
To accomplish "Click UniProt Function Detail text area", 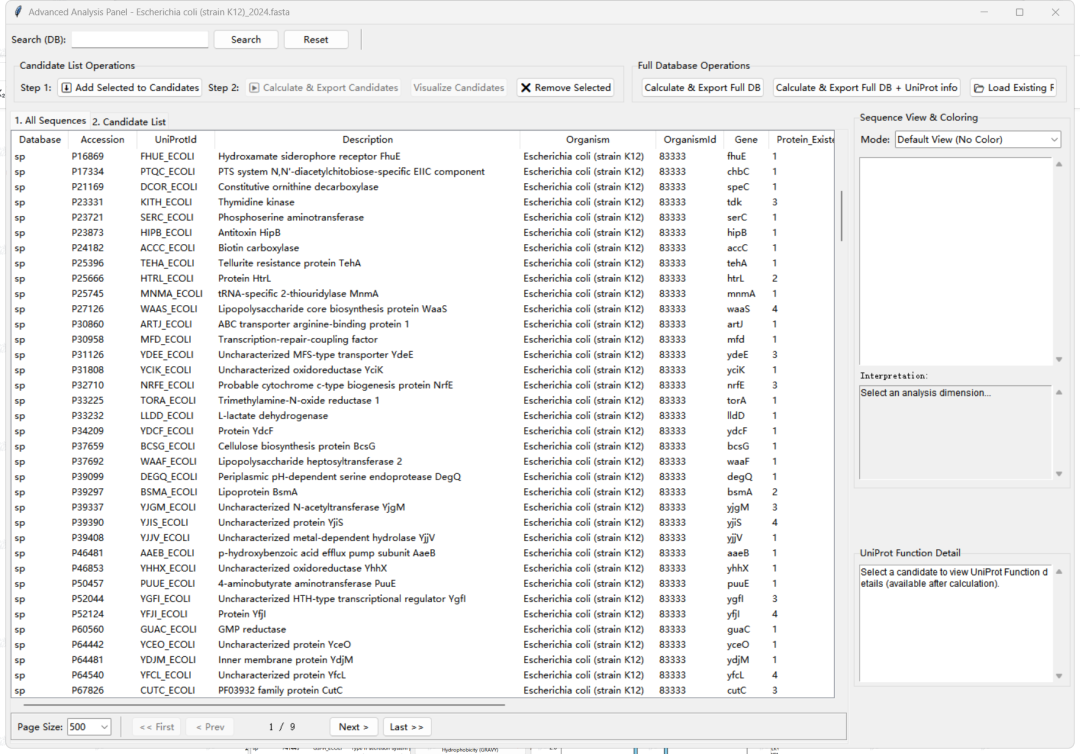I will 955,624.
